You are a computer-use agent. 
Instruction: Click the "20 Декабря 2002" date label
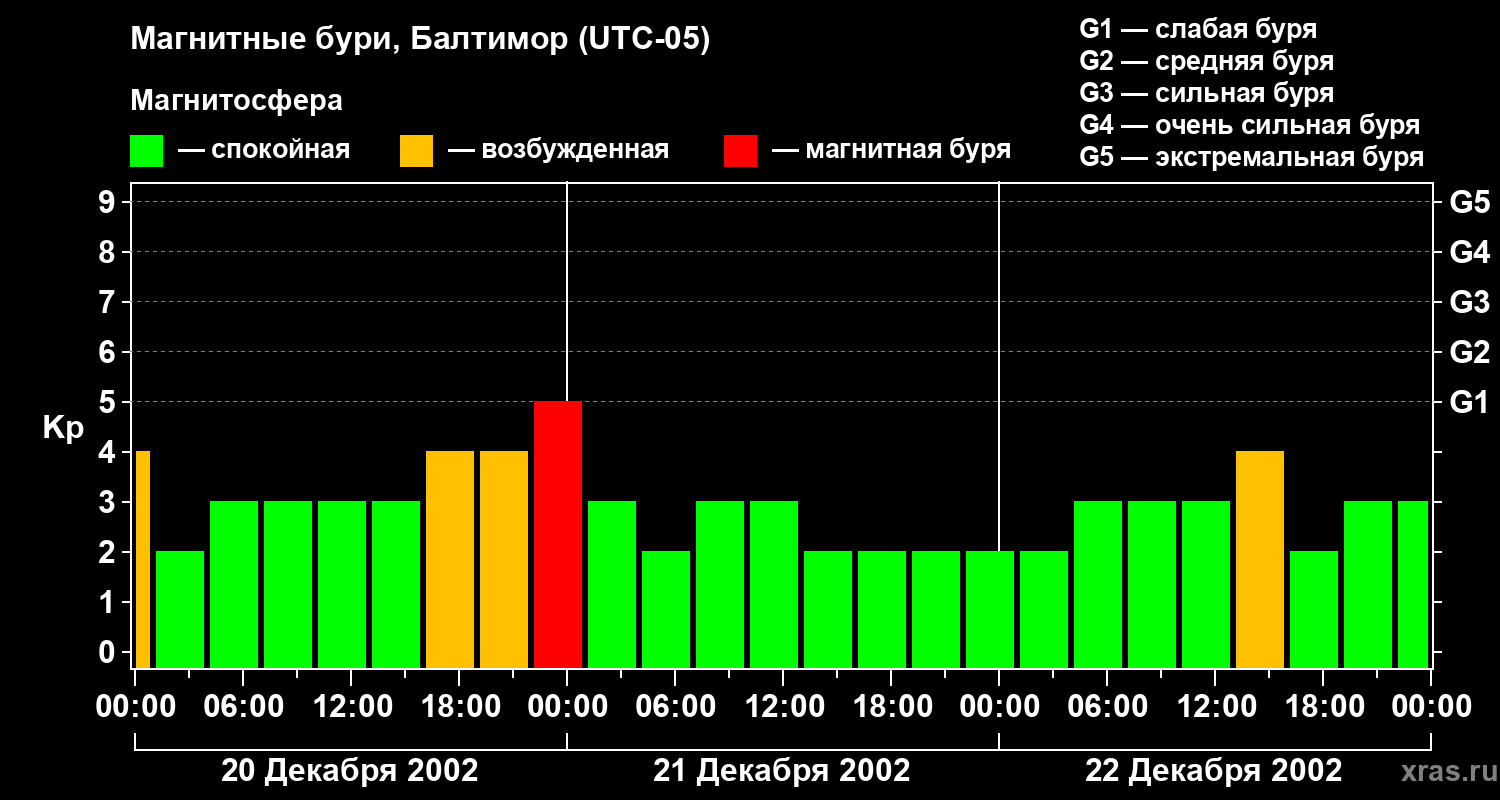(349, 771)
